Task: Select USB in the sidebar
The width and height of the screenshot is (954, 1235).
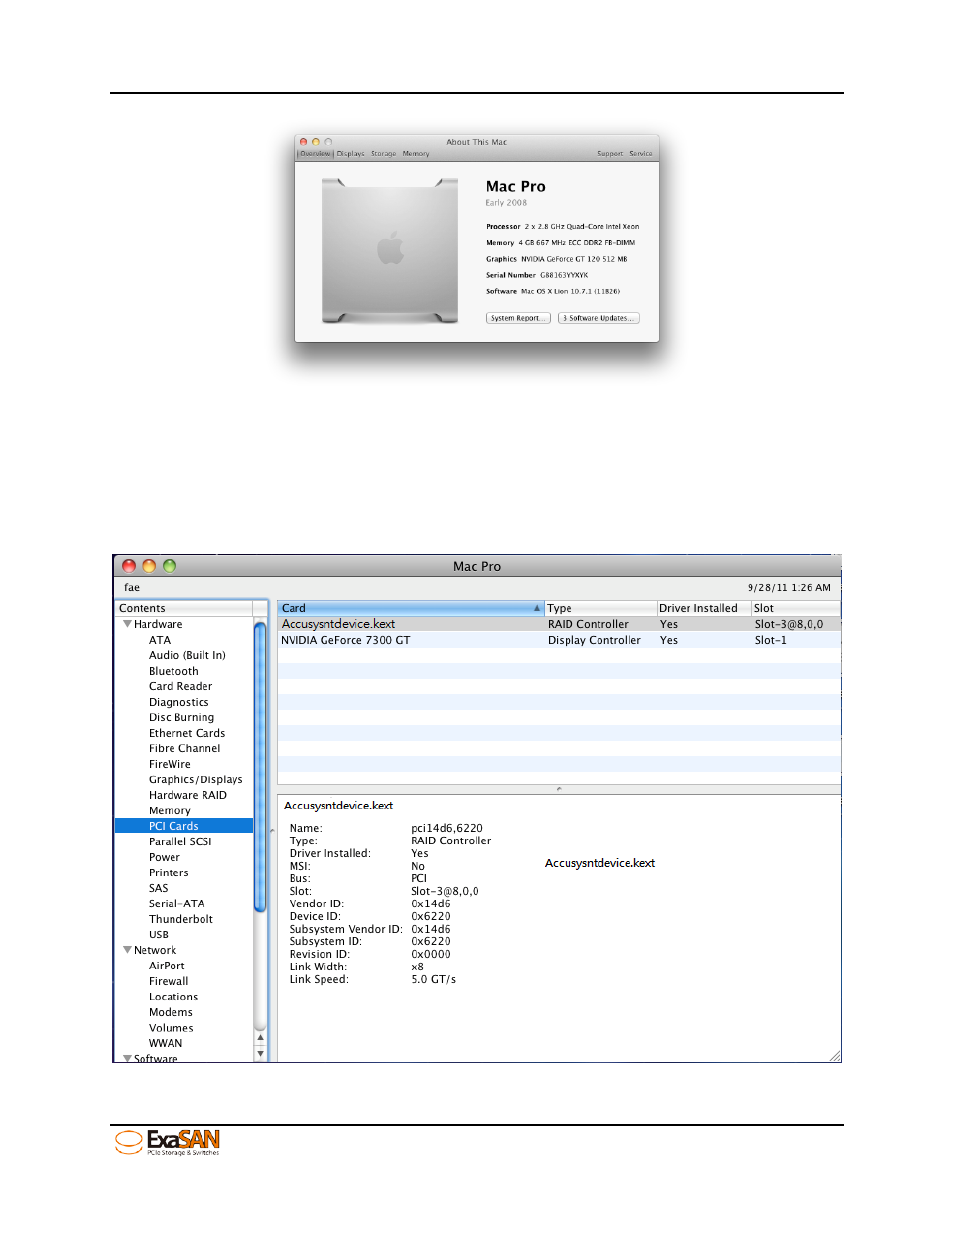Action: pos(158,934)
